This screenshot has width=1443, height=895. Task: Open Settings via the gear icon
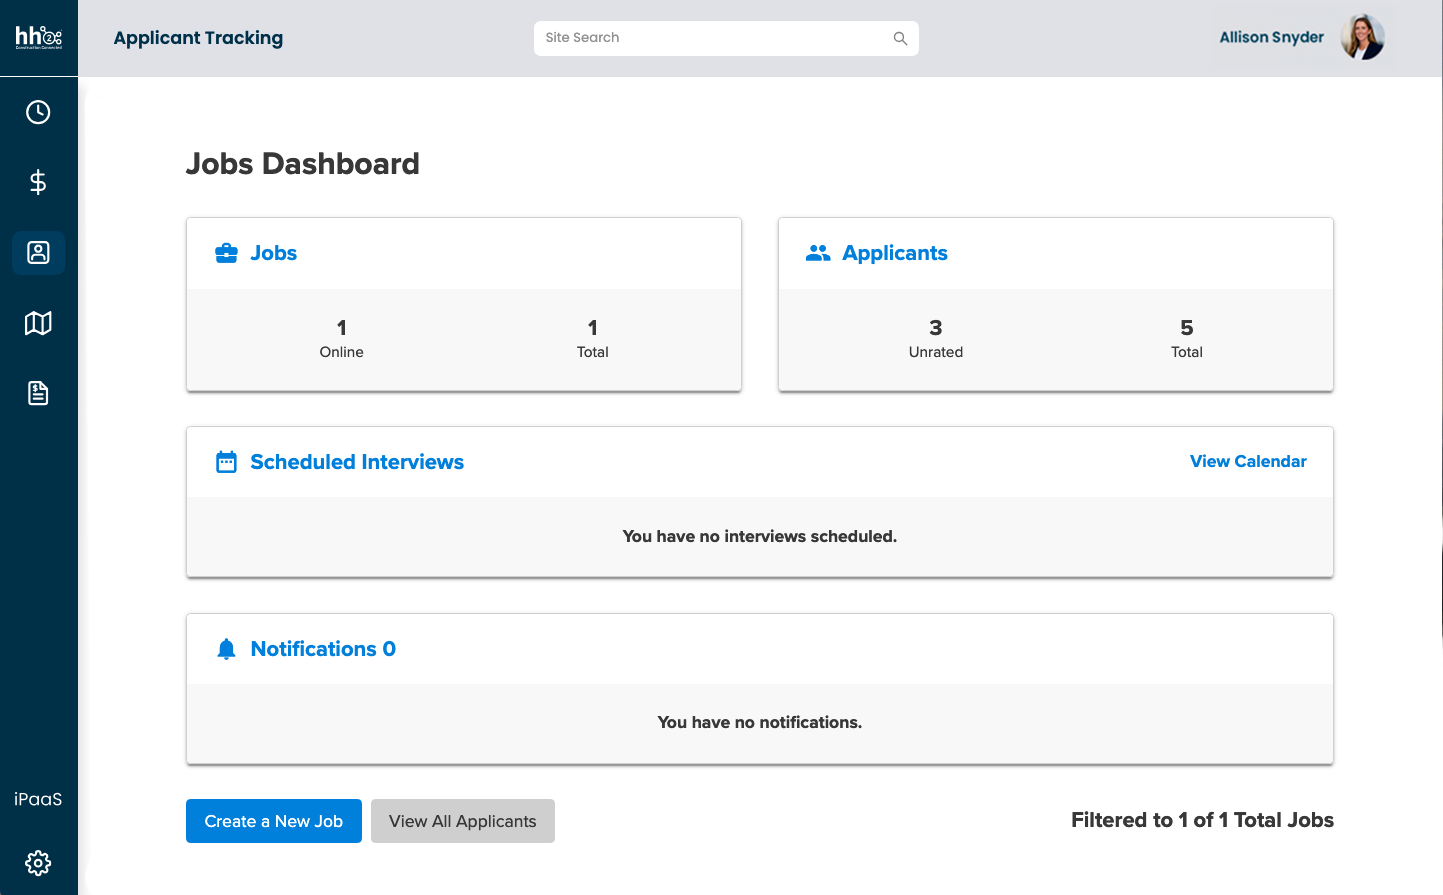(x=38, y=862)
